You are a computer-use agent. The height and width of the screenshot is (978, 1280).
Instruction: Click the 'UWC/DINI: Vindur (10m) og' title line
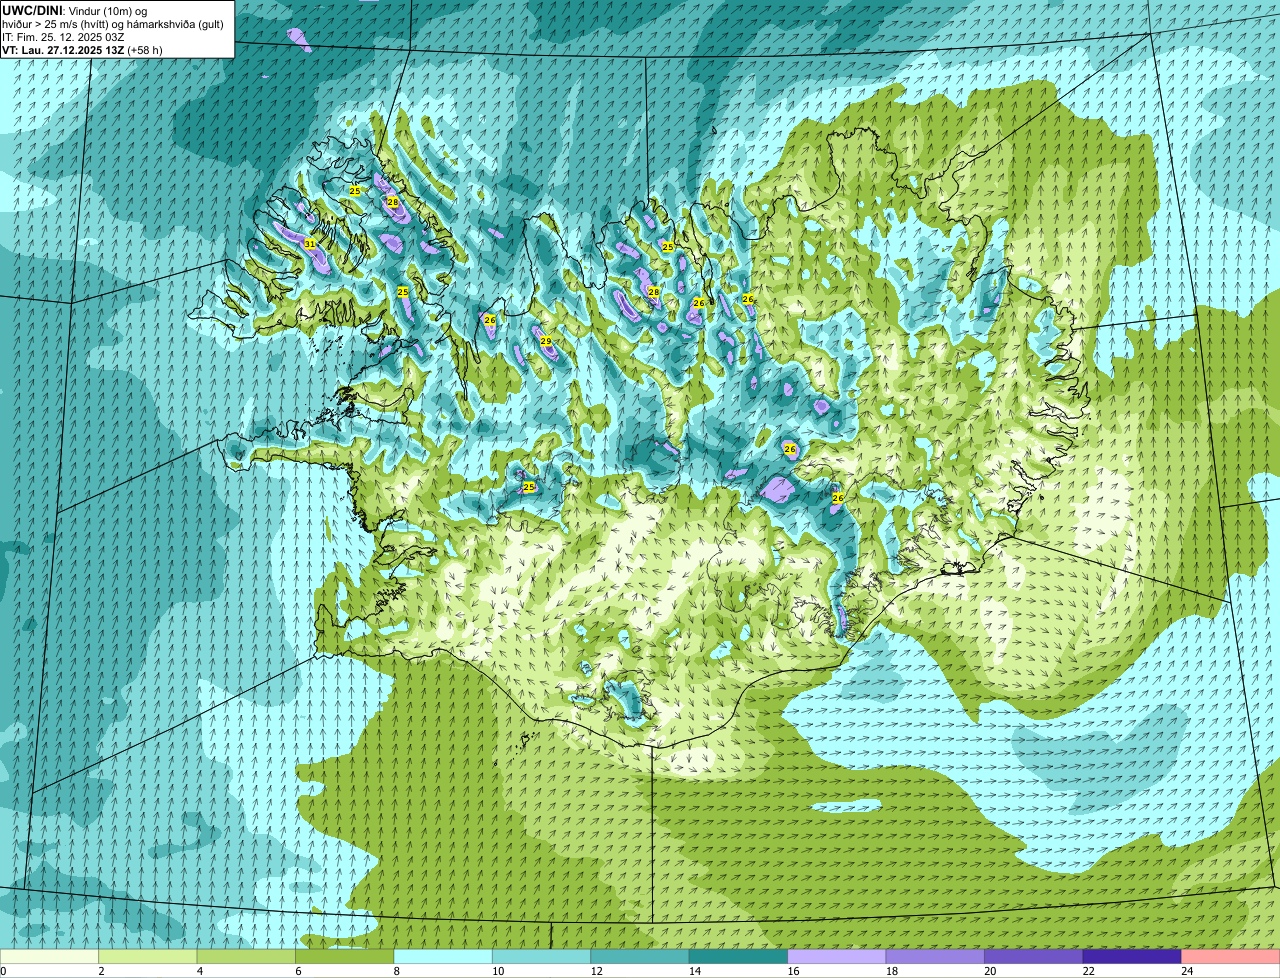pyautogui.click(x=75, y=10)
